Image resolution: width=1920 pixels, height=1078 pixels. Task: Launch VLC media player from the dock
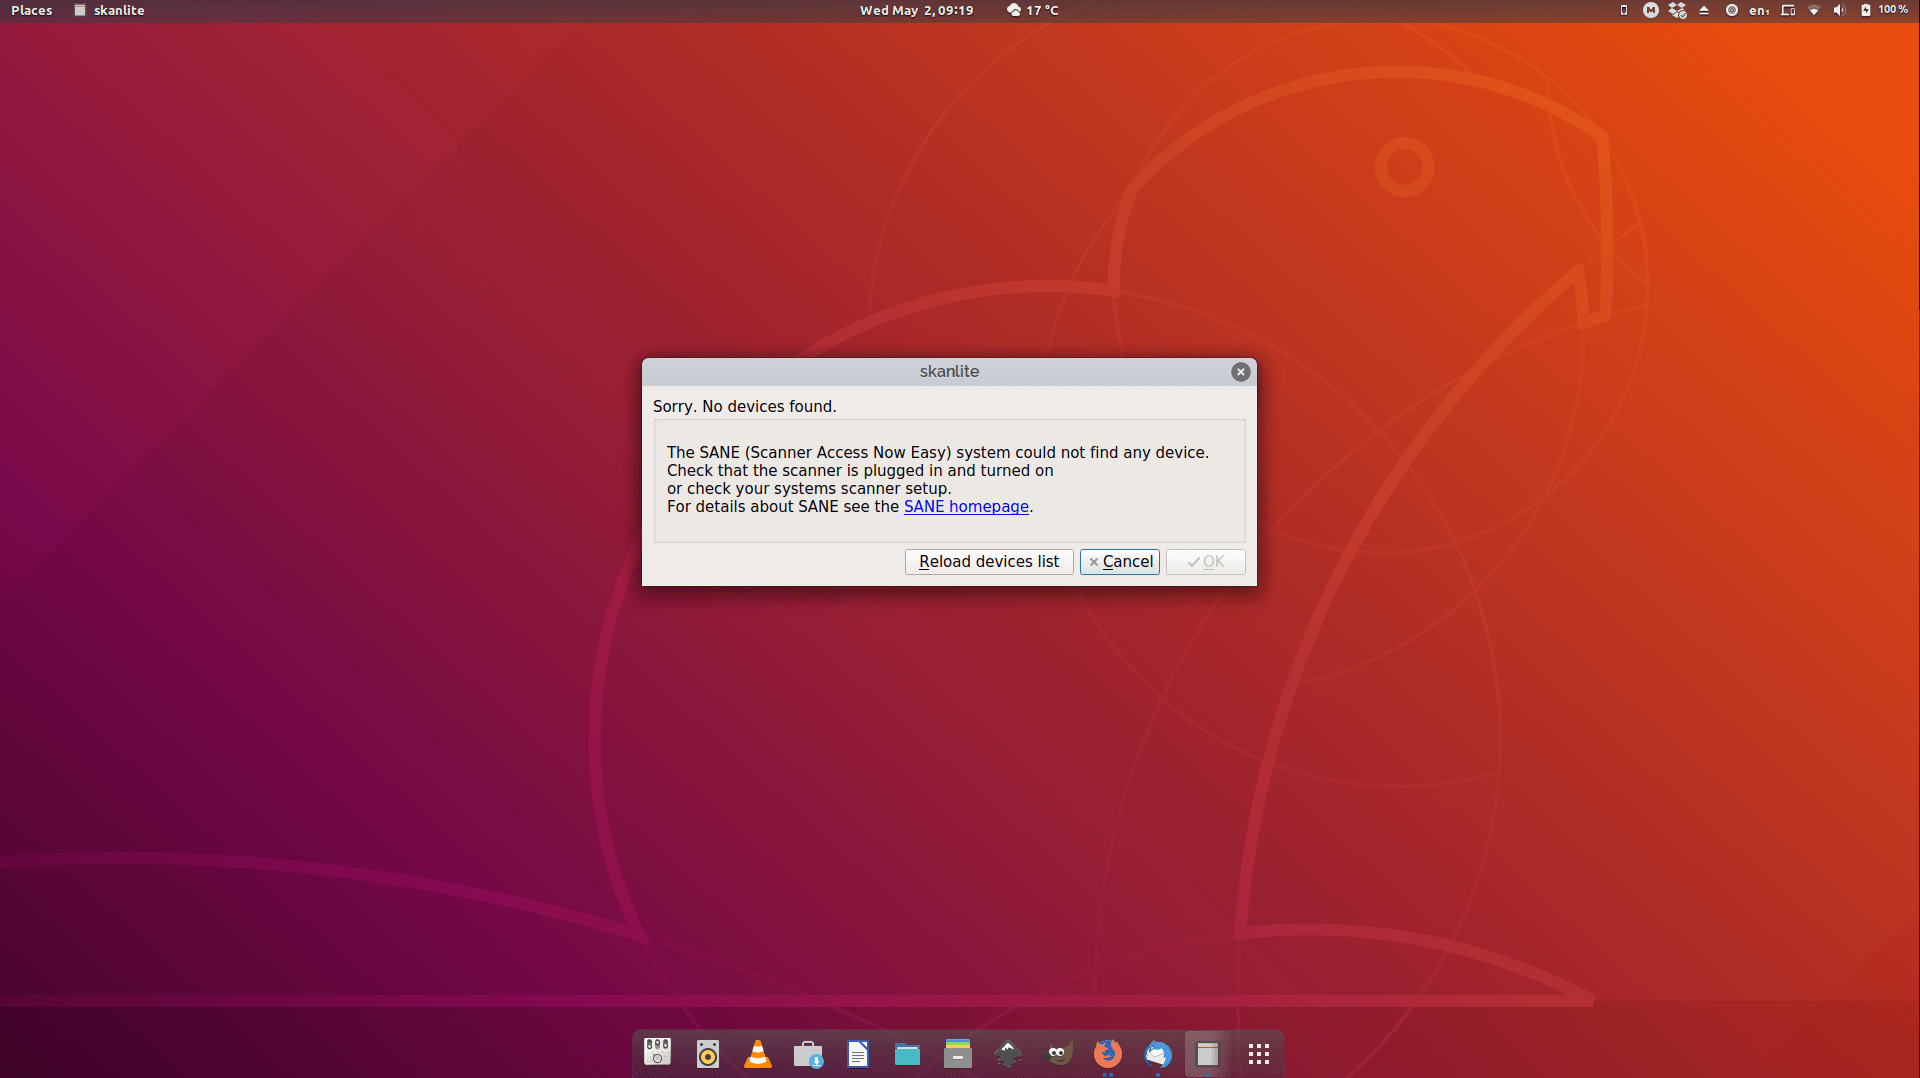coord(758,1054)
